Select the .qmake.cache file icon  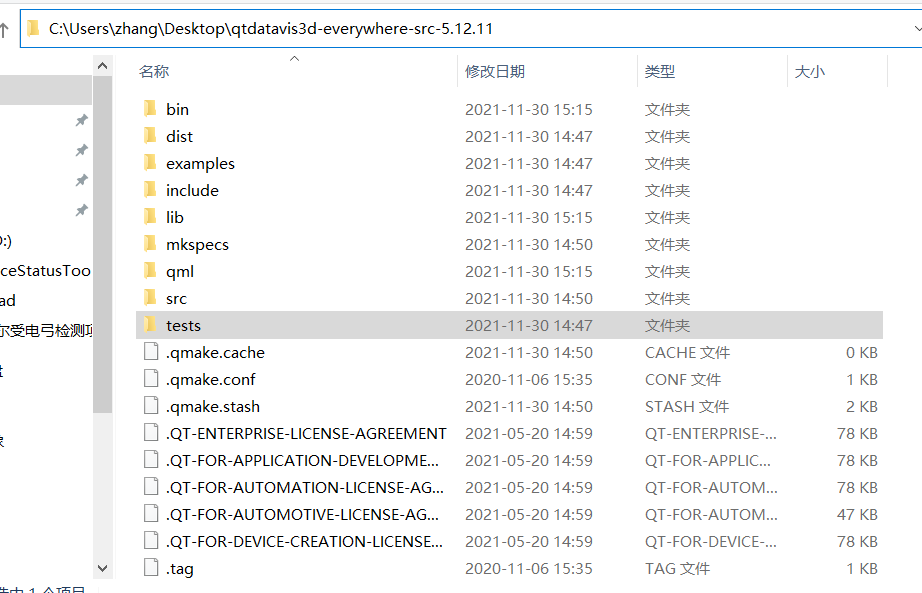[x=151, y=352]
